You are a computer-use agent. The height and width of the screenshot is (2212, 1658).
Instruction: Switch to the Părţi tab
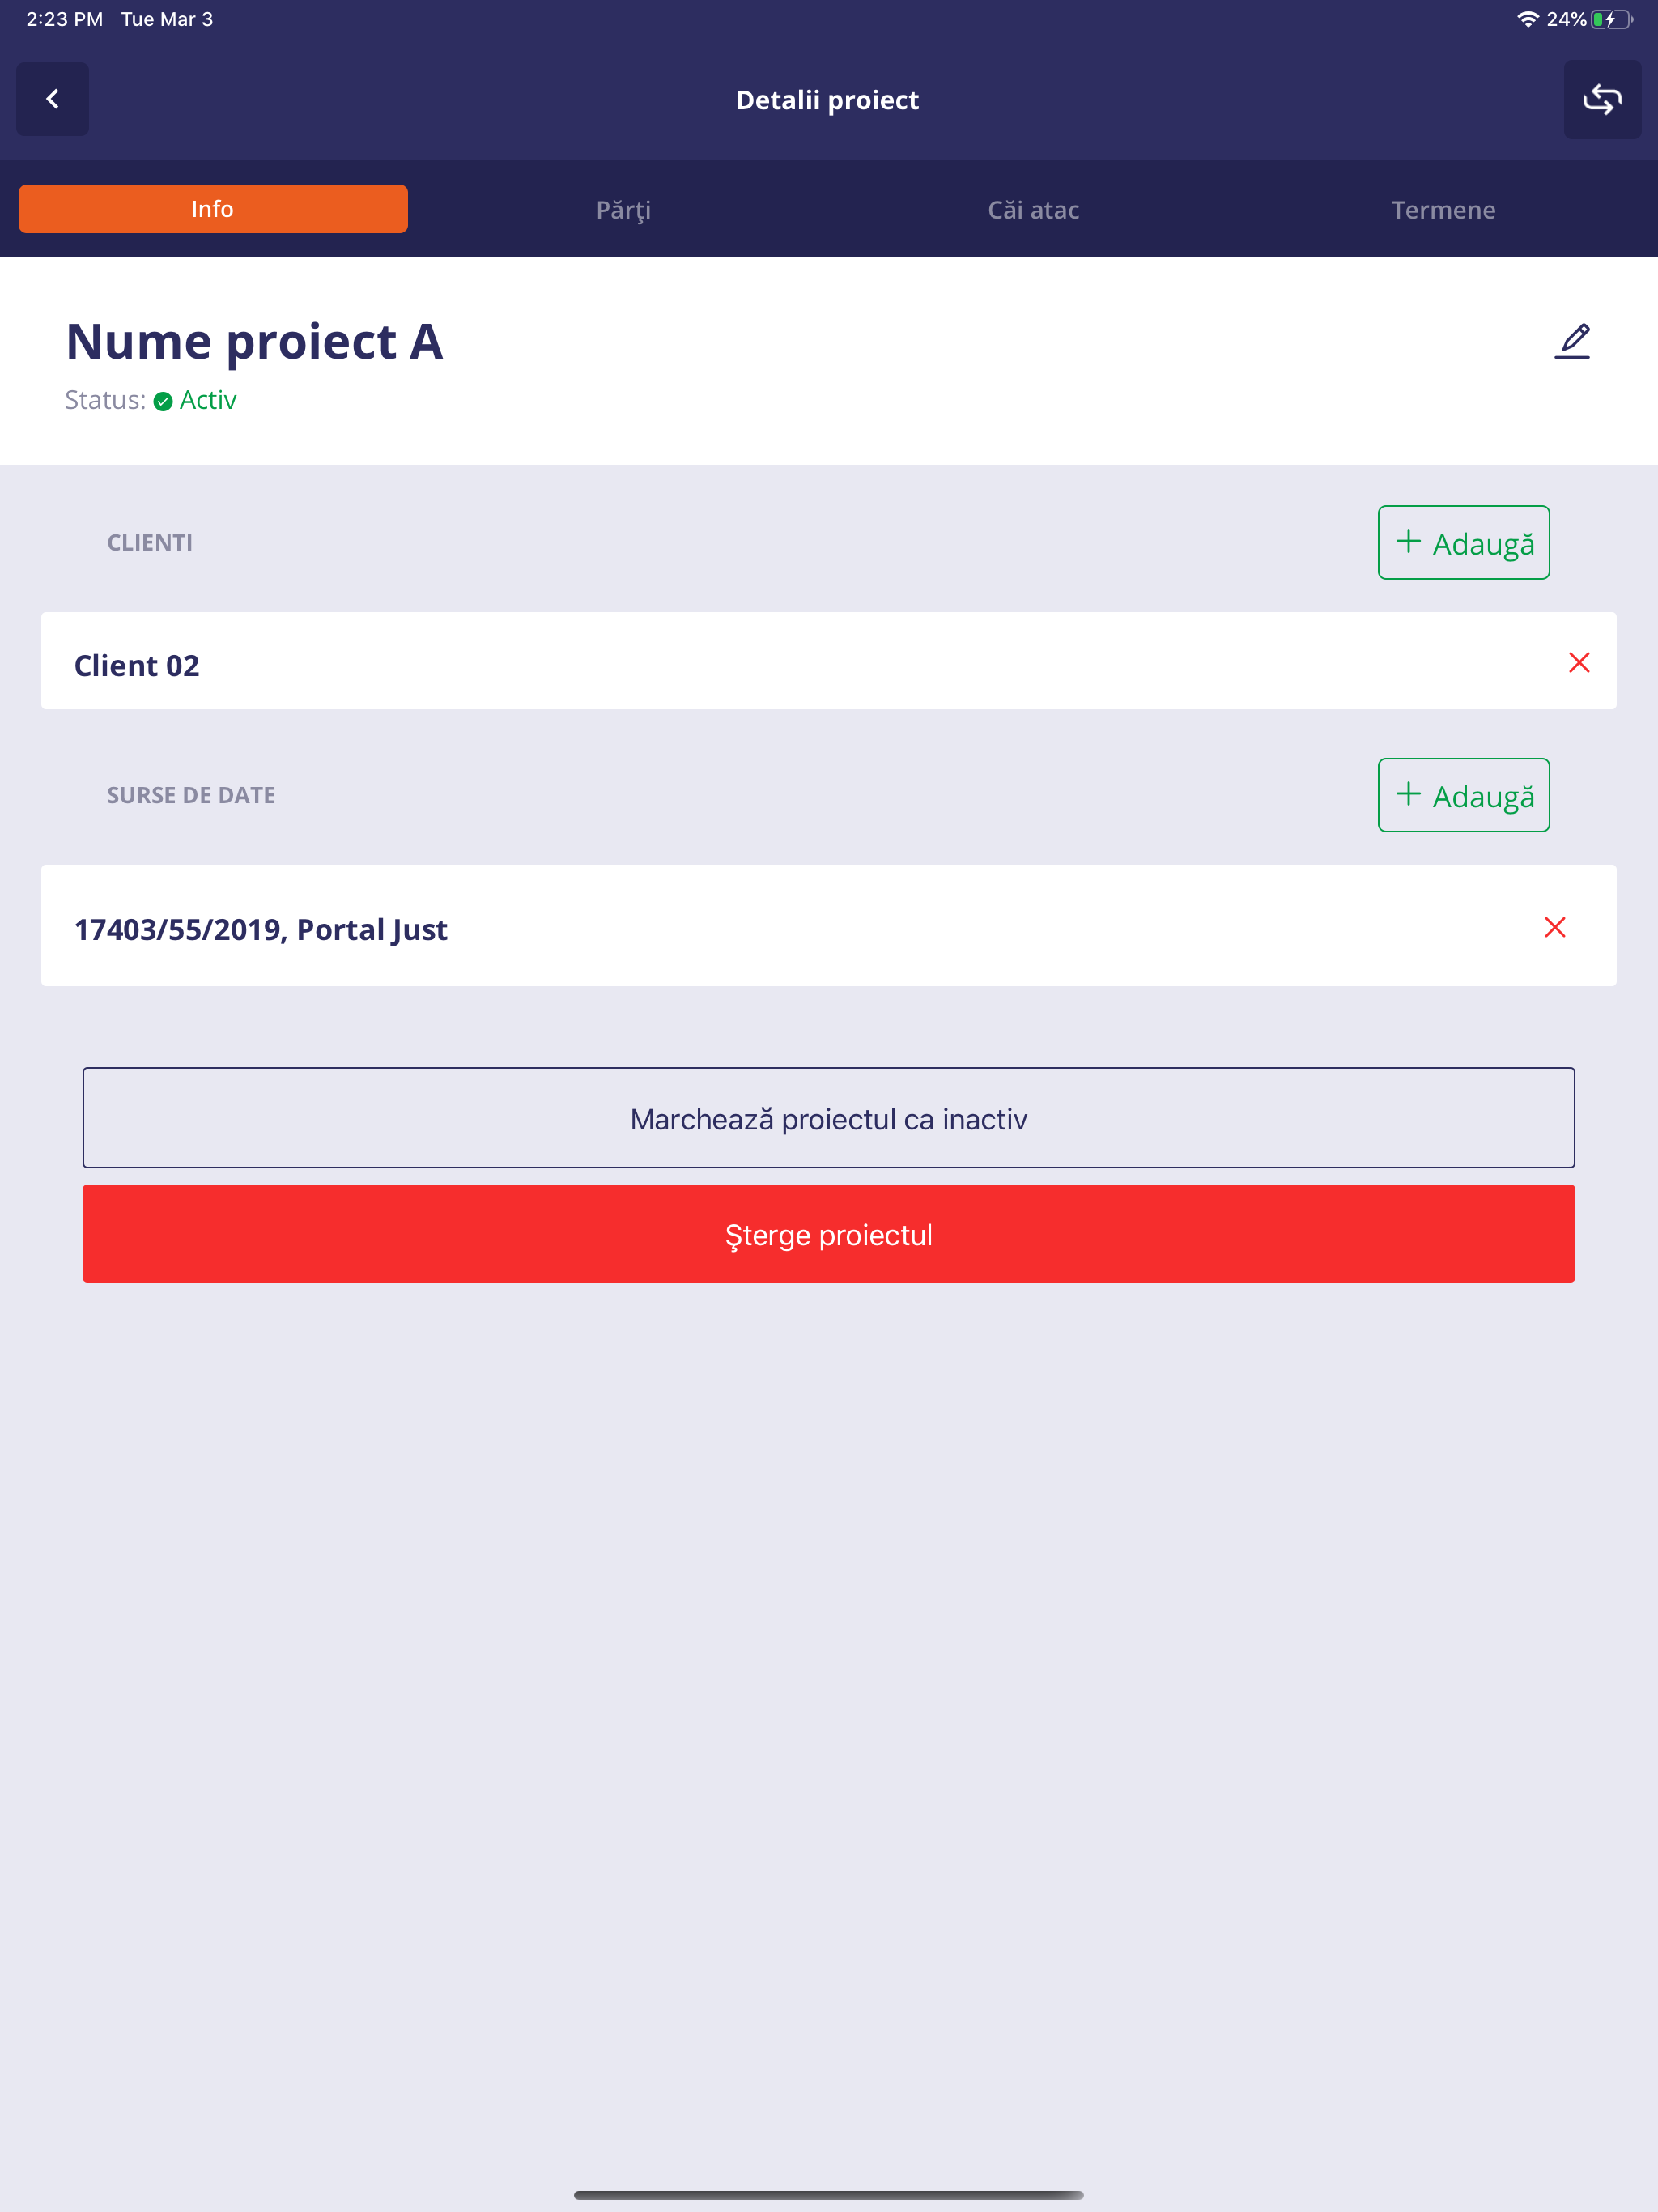623,209
